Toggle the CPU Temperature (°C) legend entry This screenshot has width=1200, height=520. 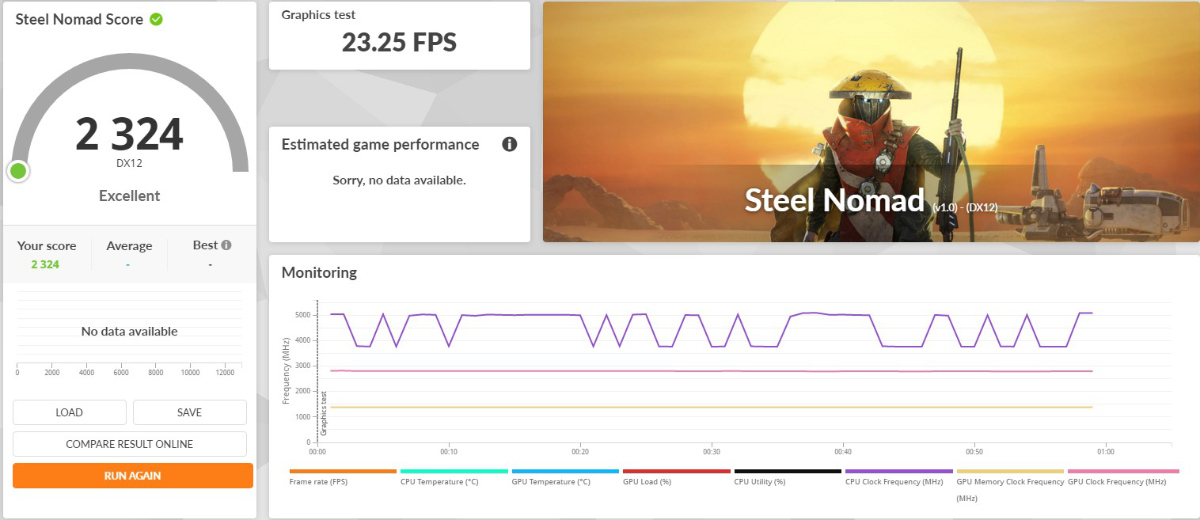tap(454, 476)
